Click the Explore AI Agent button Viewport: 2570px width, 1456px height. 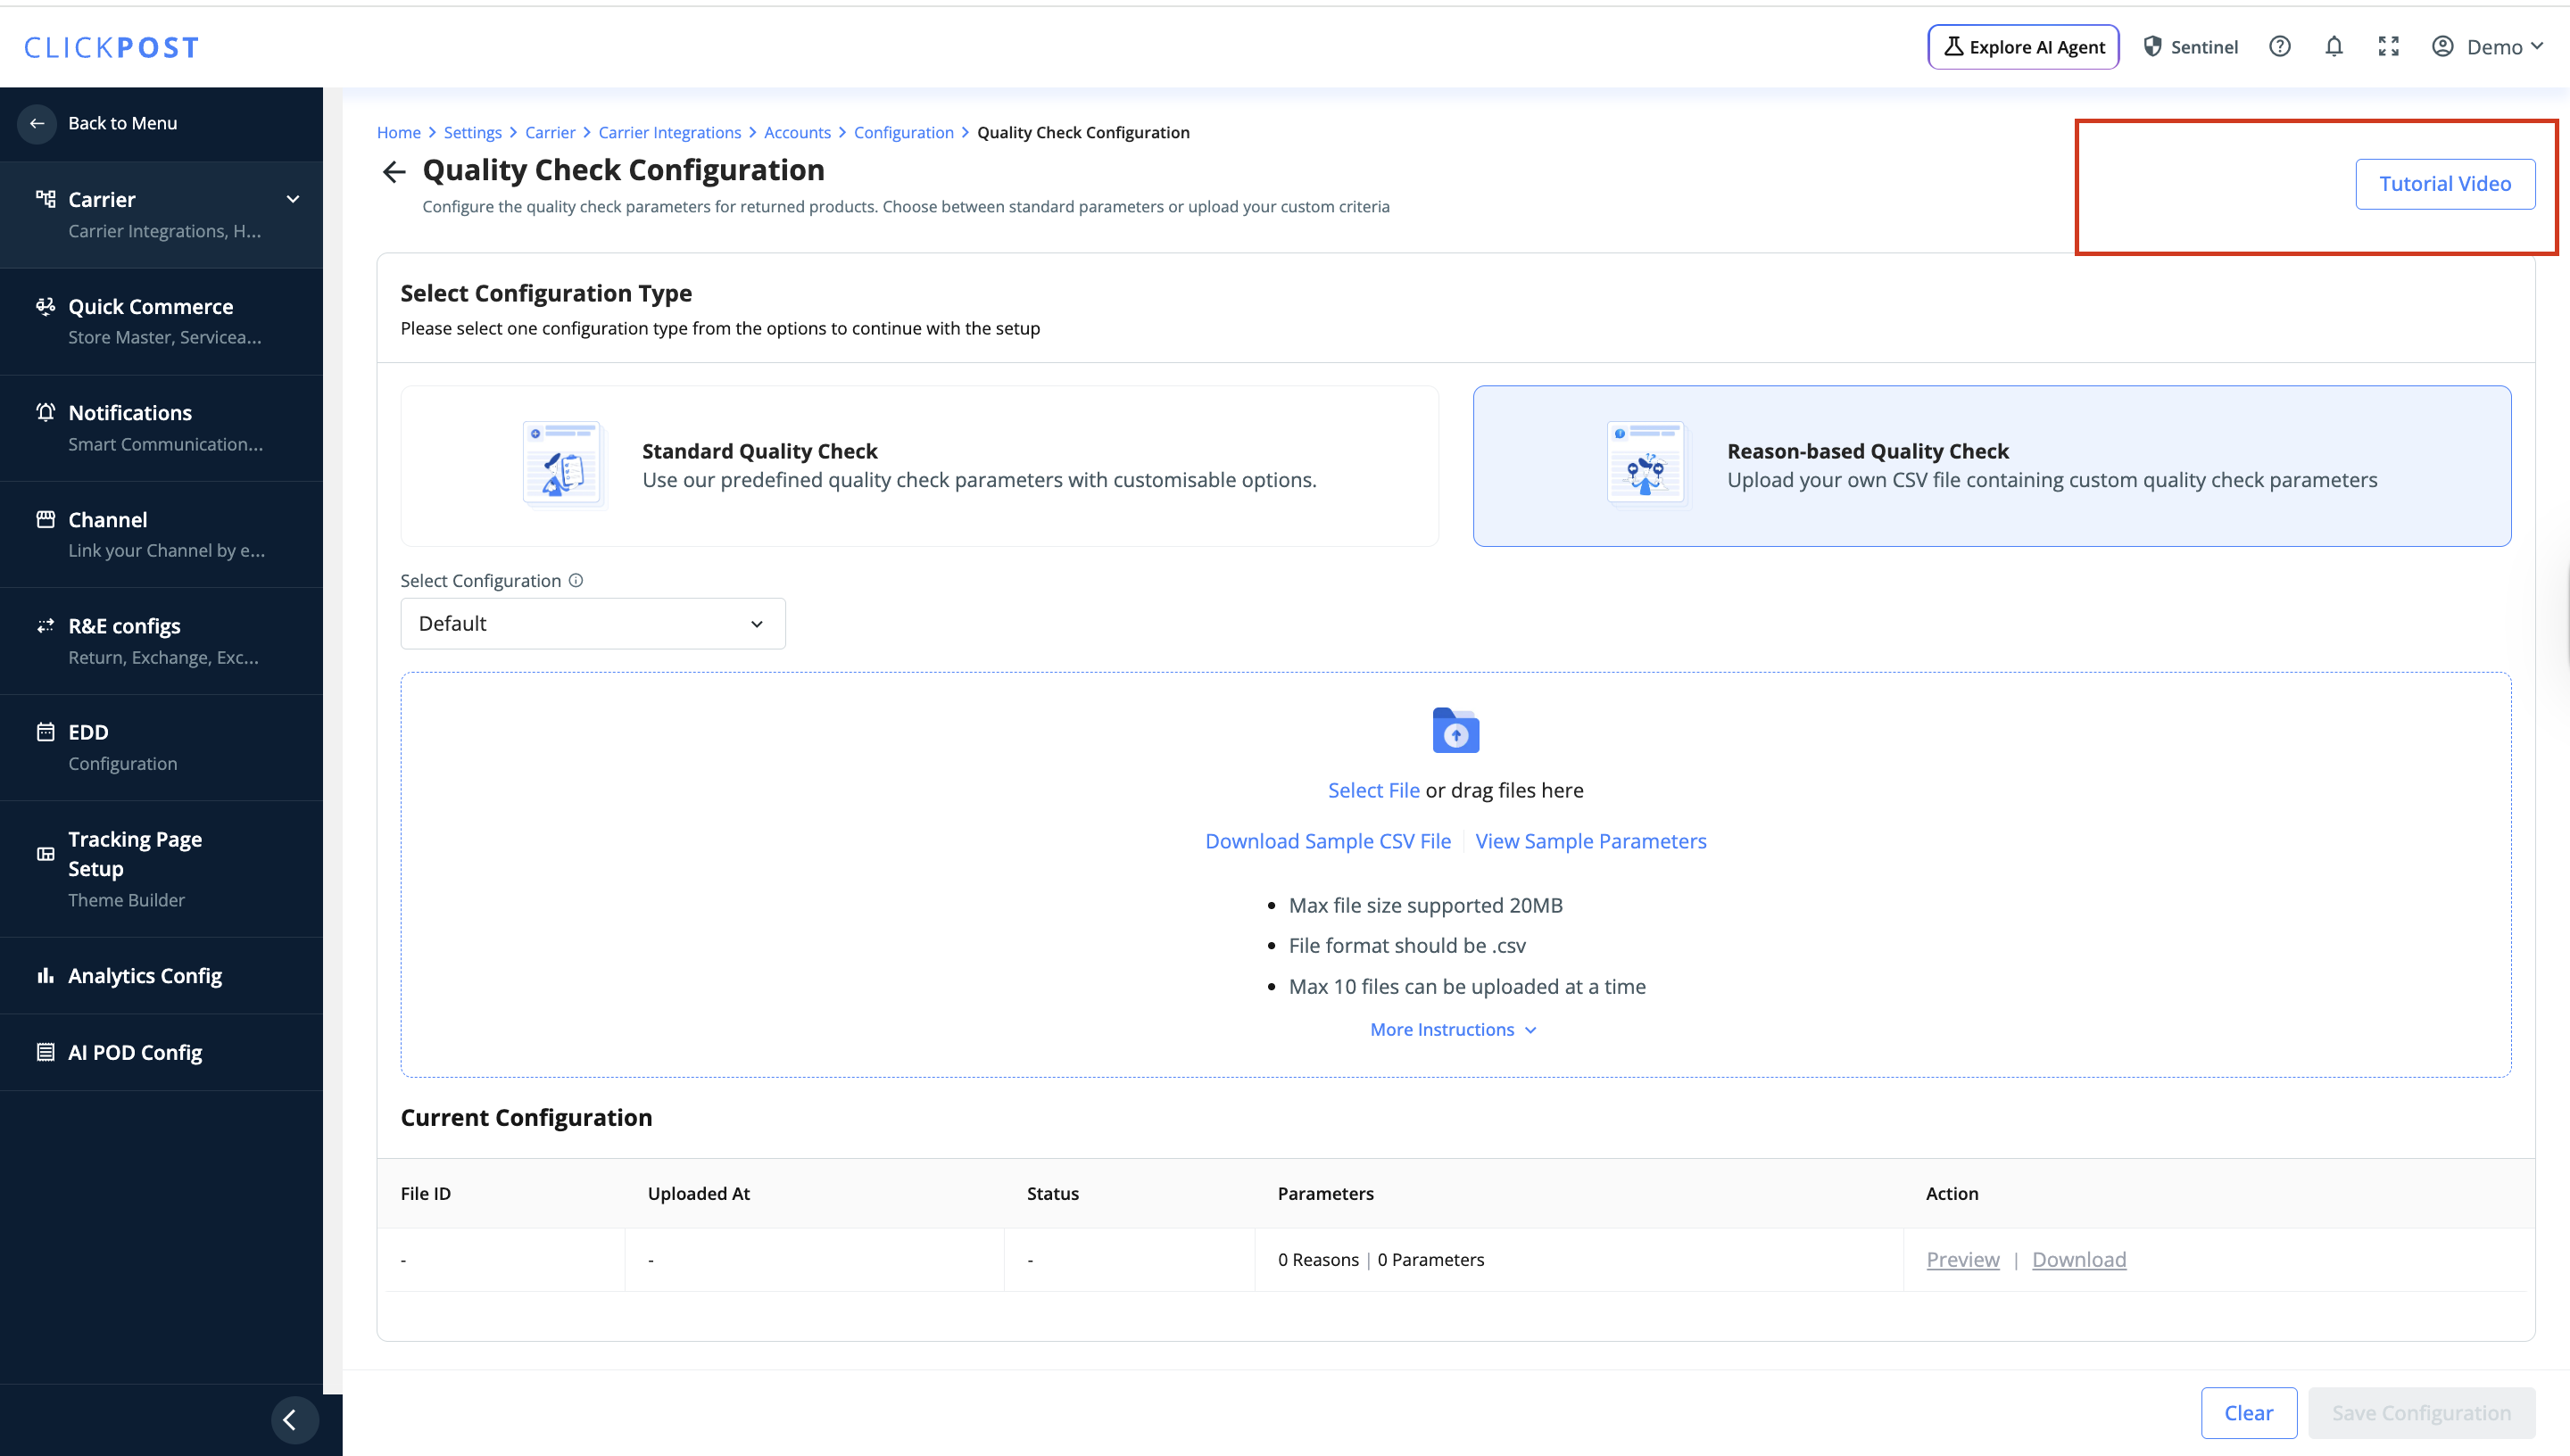[2022, 47]
